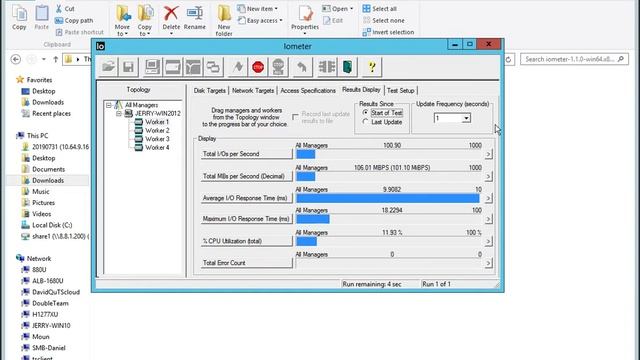The image size is (640, 360).
Task: Open arrow beside Total Error Count bar
Action: tap(488, 263)
